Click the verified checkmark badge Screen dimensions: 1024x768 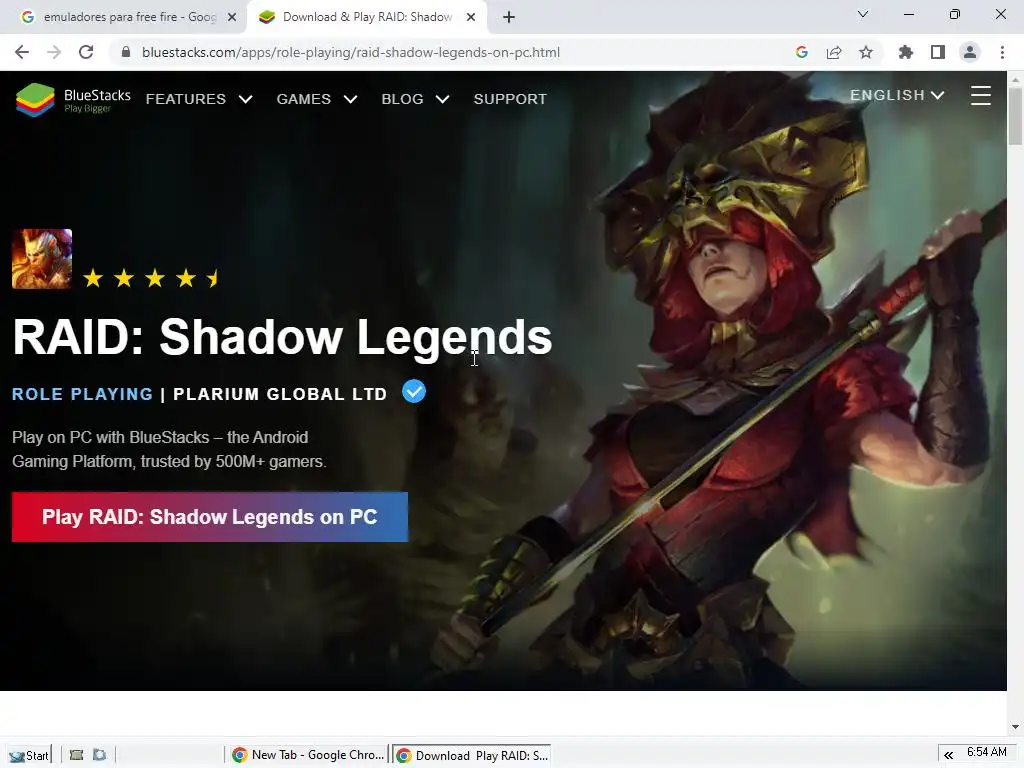coord(414,392)
